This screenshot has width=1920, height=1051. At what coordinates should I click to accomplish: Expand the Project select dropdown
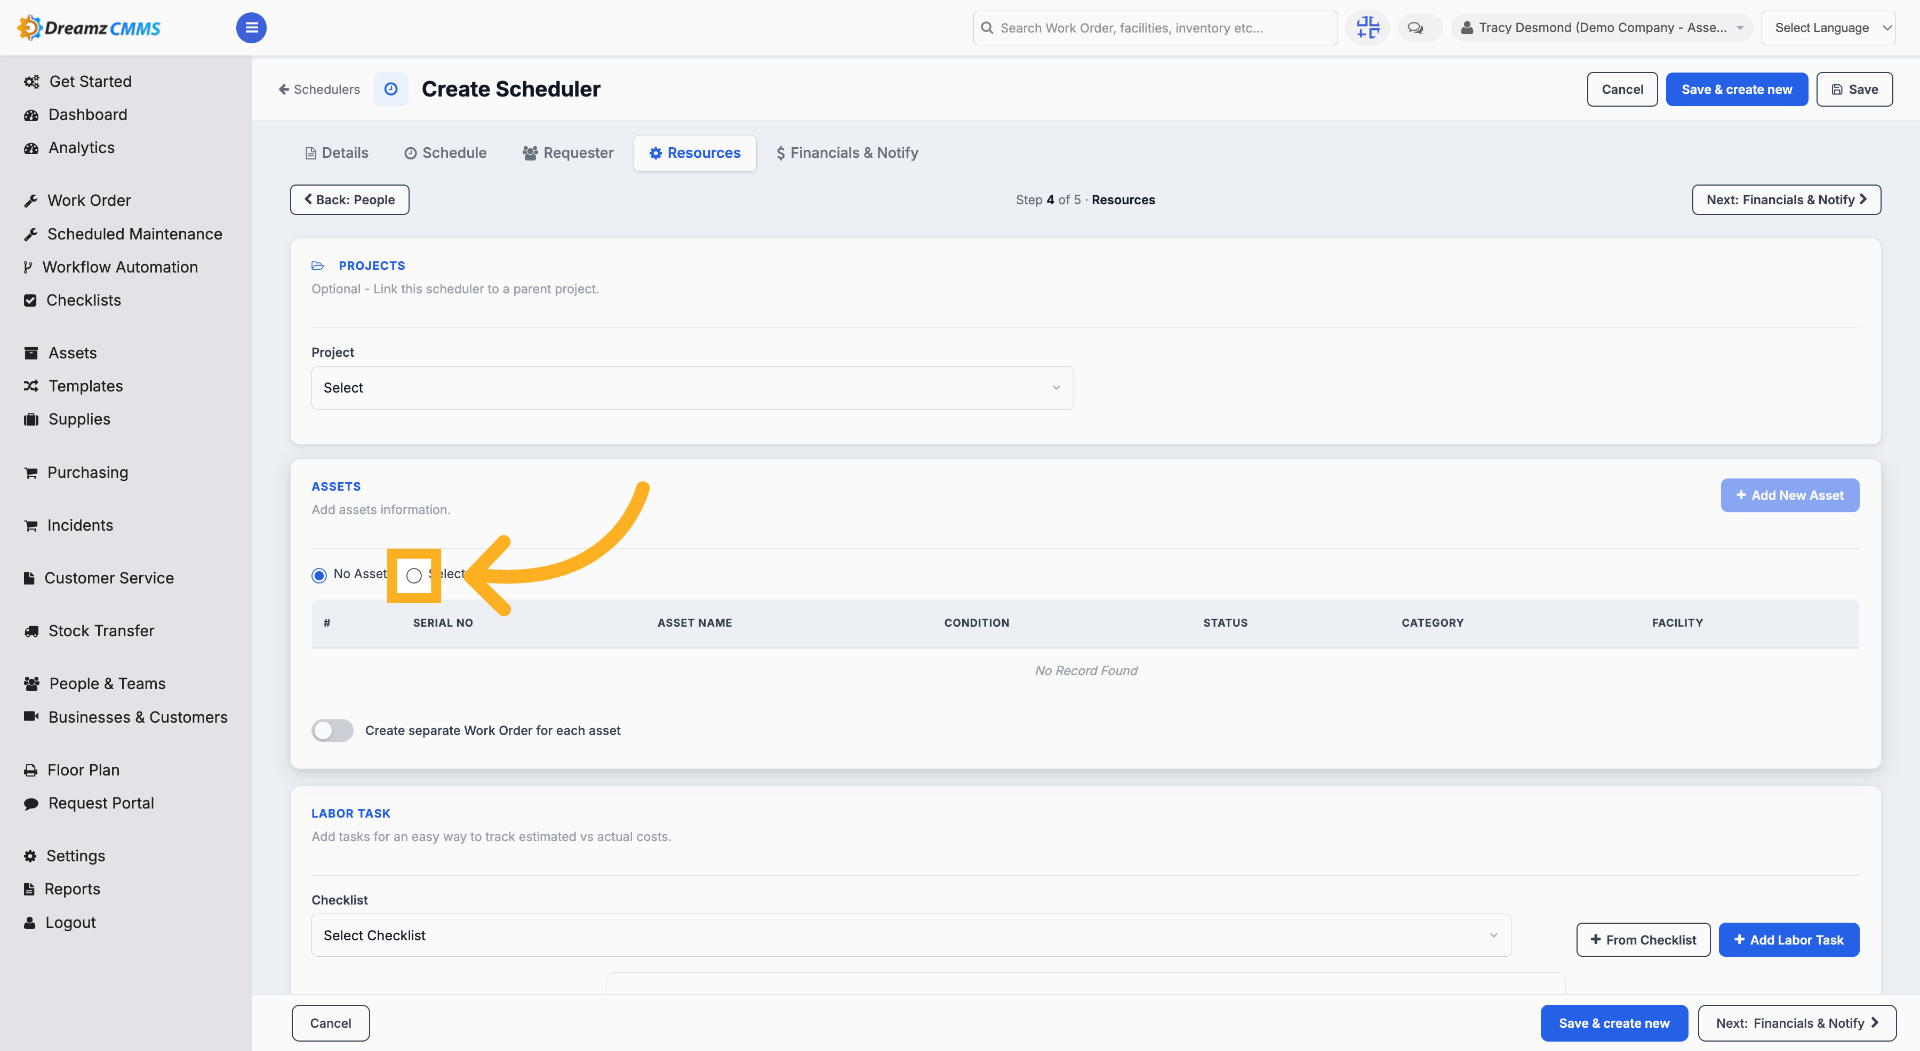pyautogui.click(x=692, y=388)
